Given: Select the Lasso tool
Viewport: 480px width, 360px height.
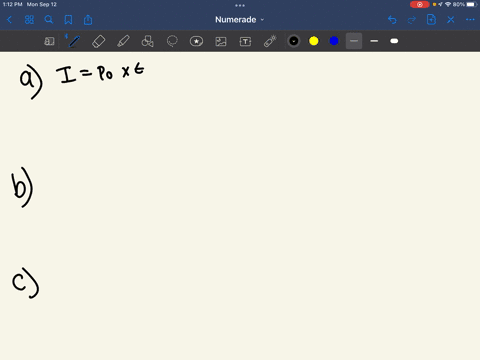Looking at the screenshot, I should coord(172,41).
